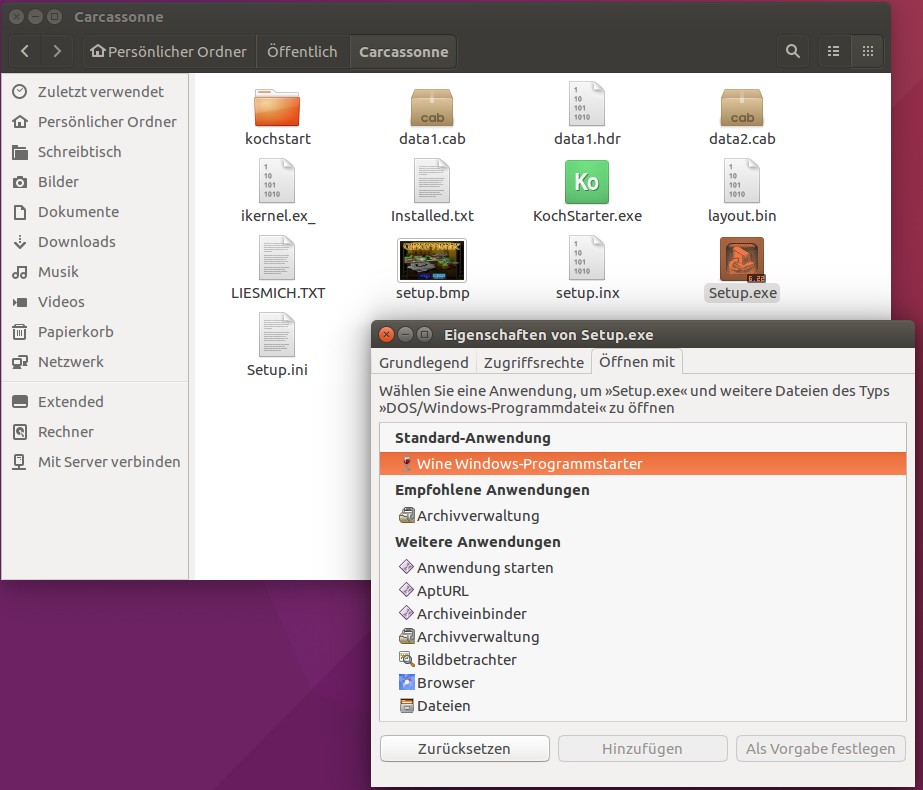Select the kochstart folder icon

(277, 107)
